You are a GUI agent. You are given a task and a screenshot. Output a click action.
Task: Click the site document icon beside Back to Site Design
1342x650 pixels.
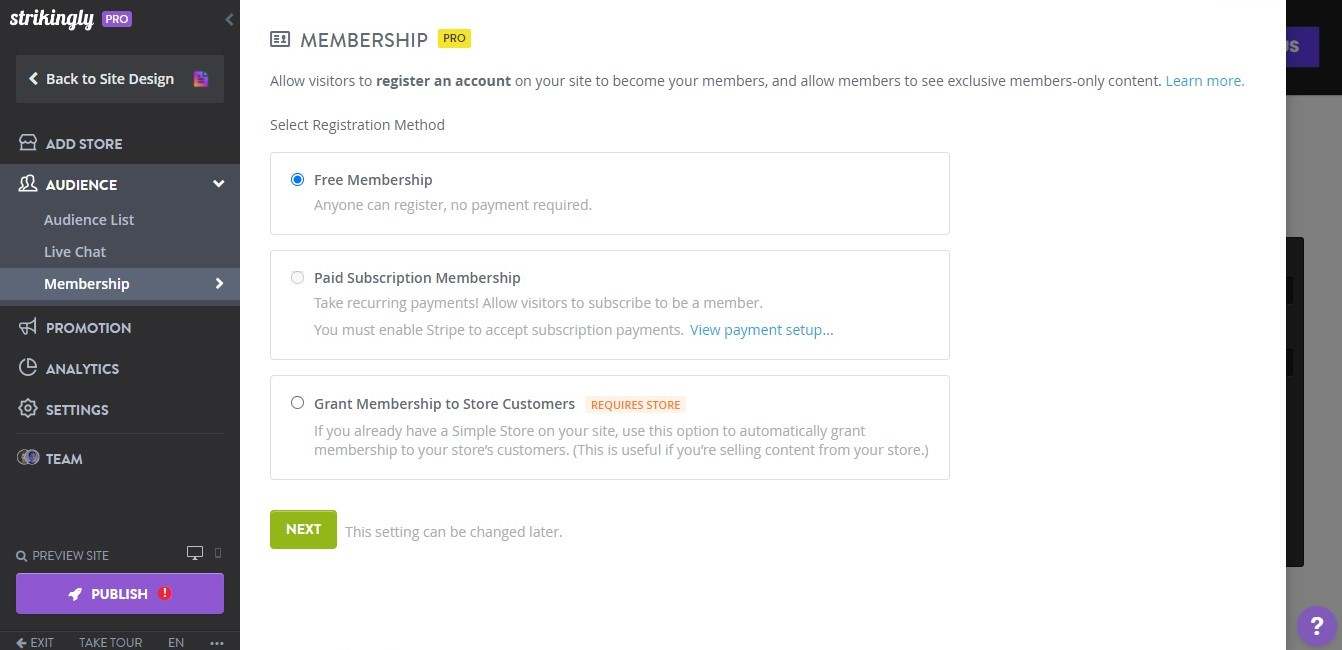point(201,78)
